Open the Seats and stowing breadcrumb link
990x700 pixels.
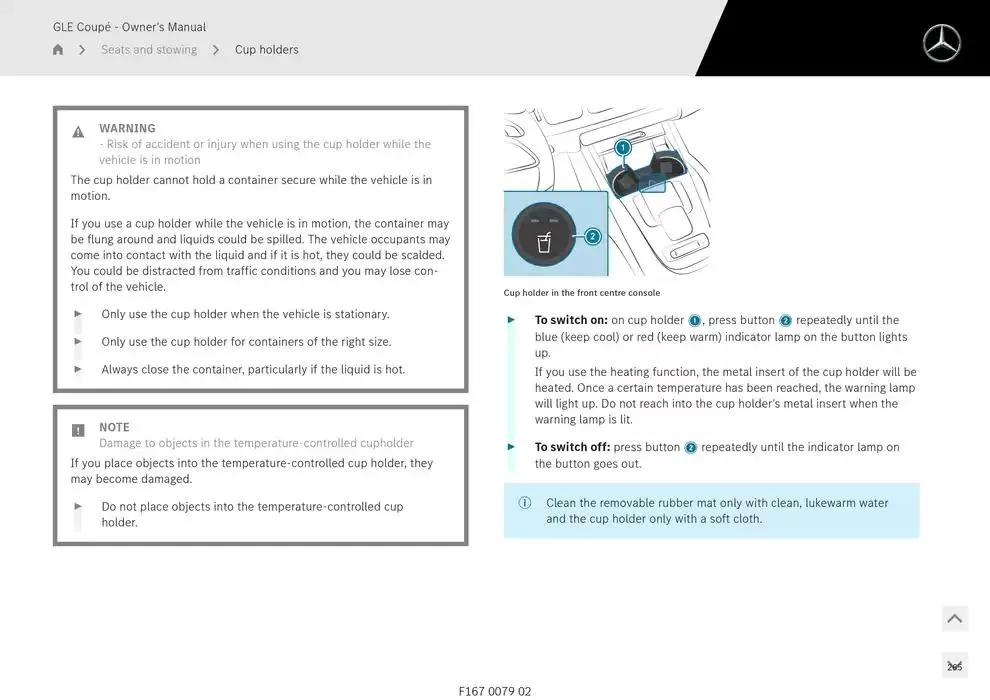tap(149, 50)
